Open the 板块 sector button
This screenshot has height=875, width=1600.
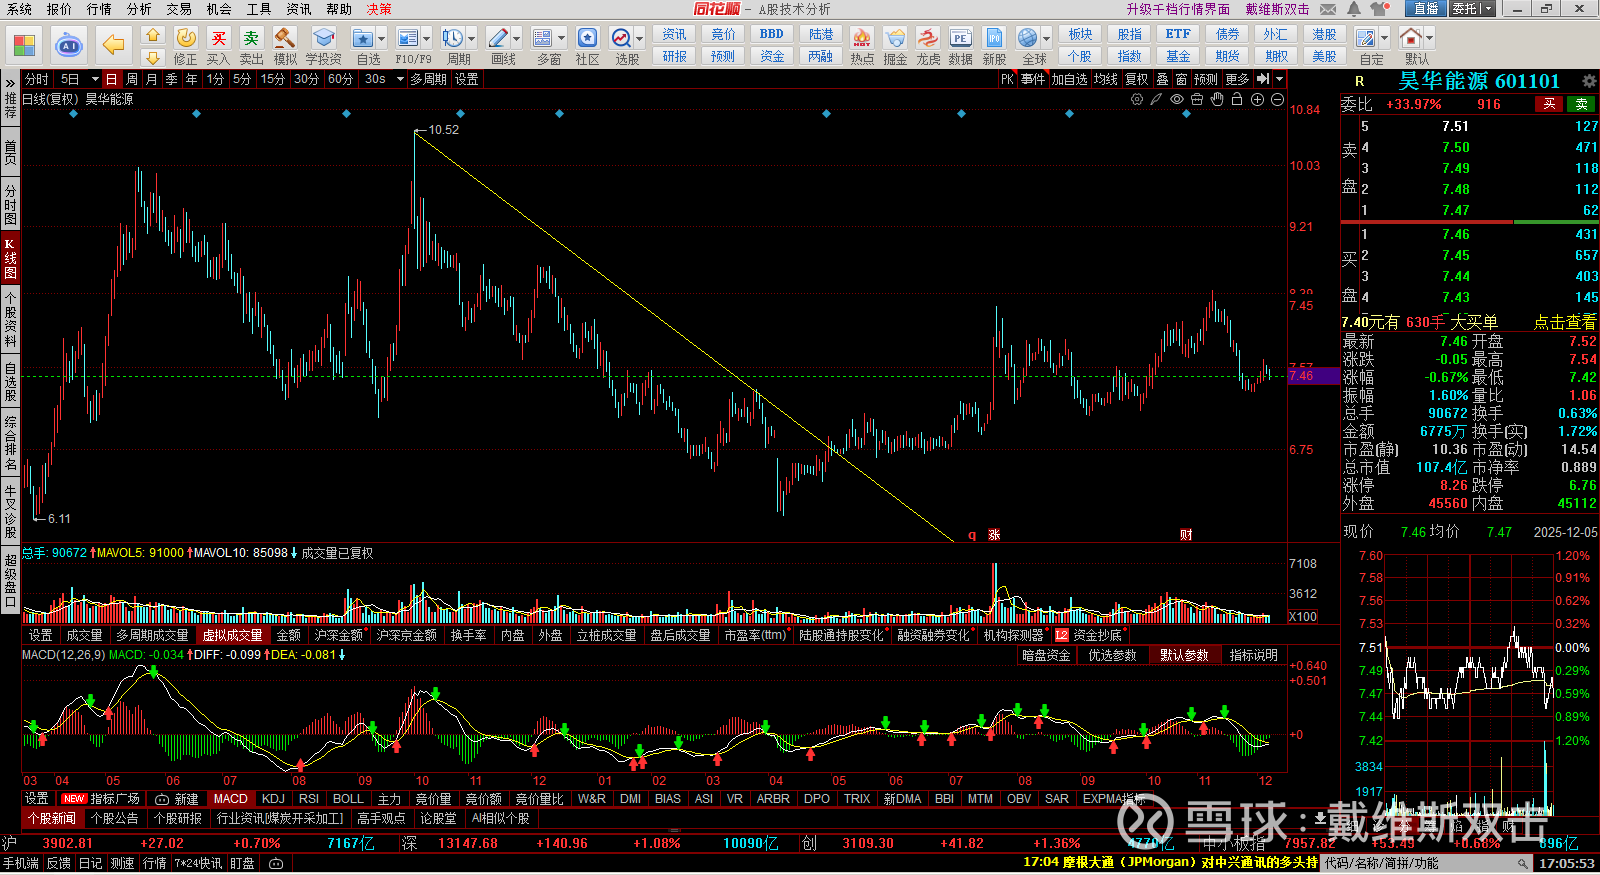[x=1080, y=34]
